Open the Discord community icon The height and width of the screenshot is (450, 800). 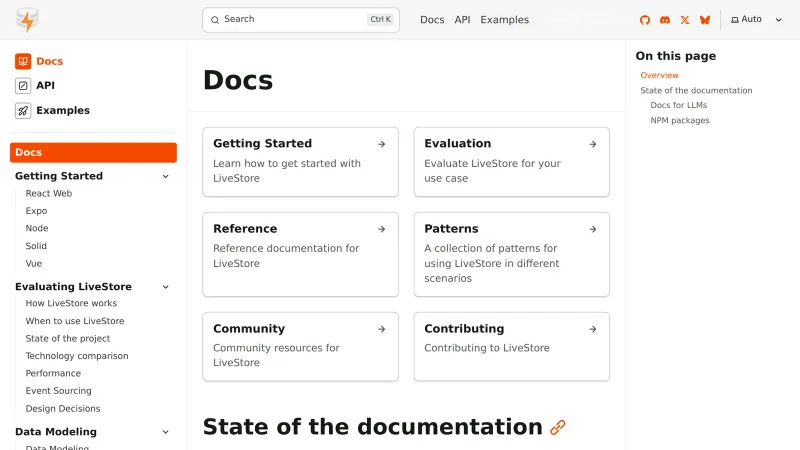tap(665, 20)
